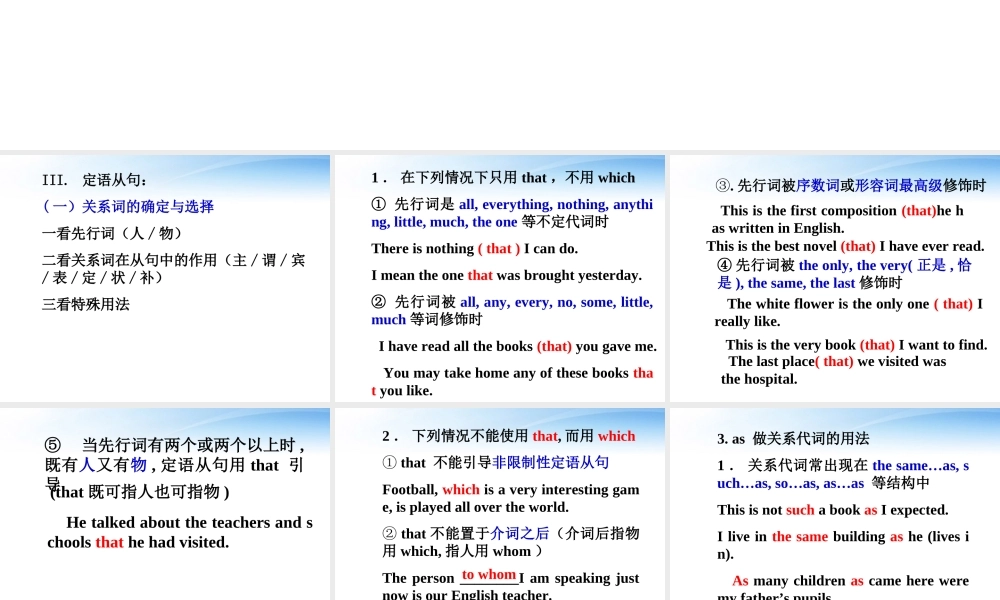Viewport: 1000px width, 600px height.
Task: Click the sentence starting 'This is the first composition'
Action: coord(838,219)
